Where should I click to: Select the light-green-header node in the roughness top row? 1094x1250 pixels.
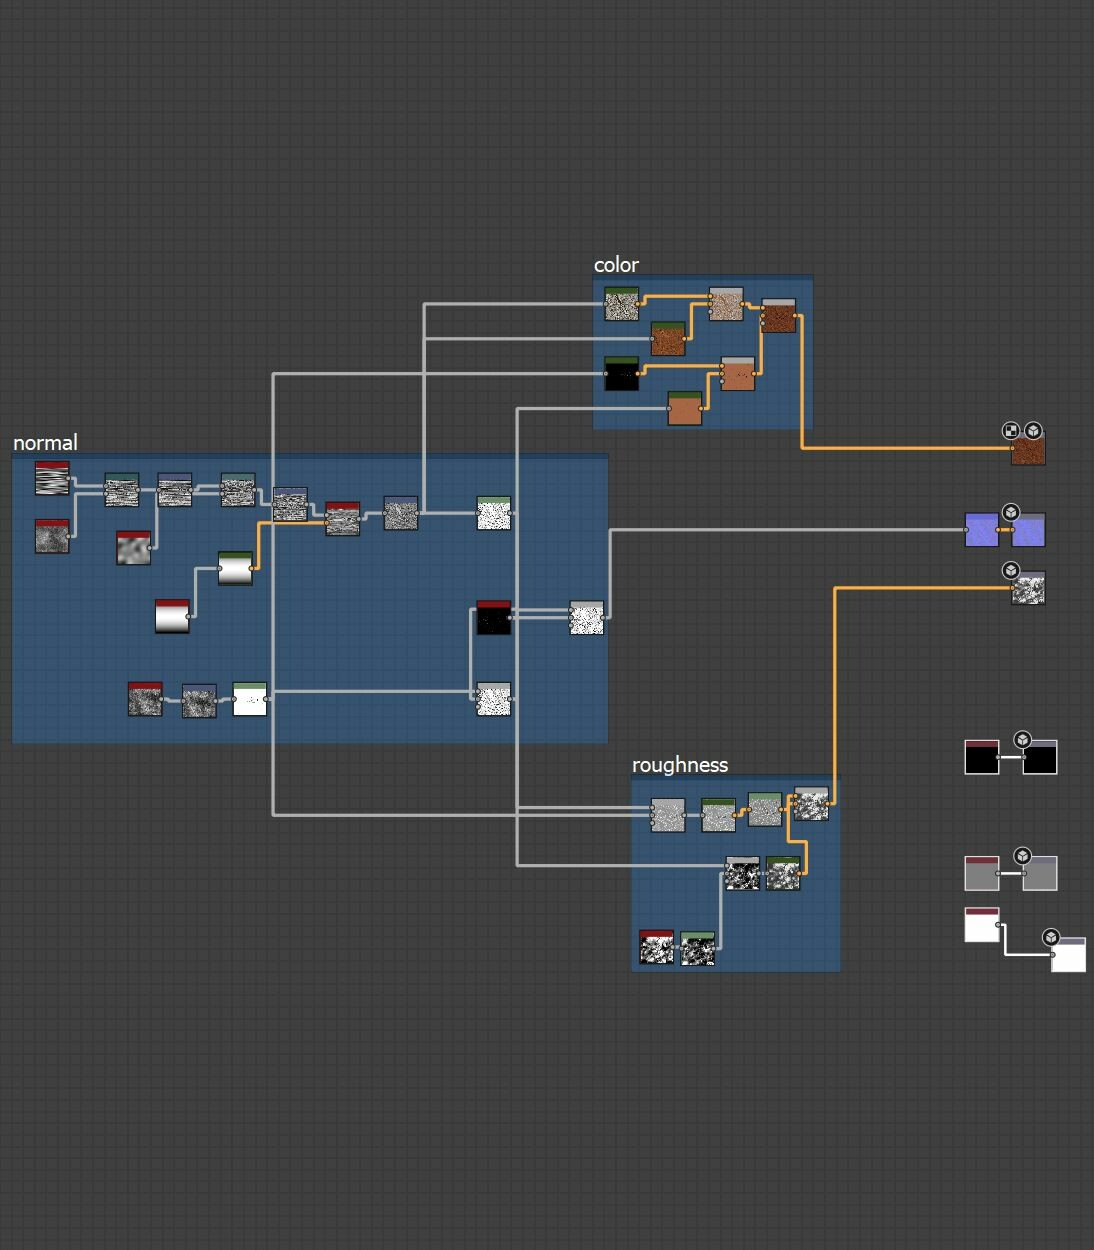764,809
